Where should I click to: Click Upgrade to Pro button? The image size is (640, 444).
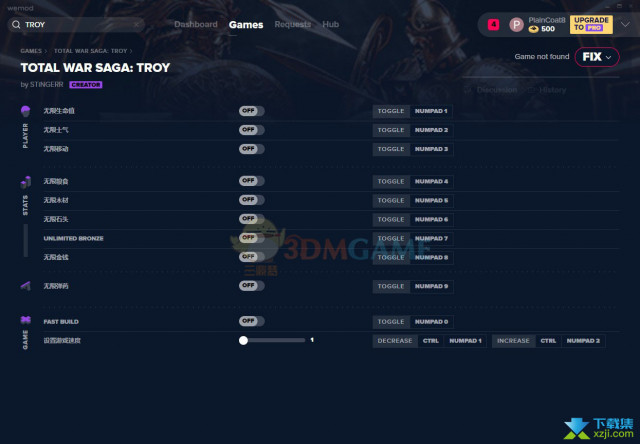tap(591, 24)
